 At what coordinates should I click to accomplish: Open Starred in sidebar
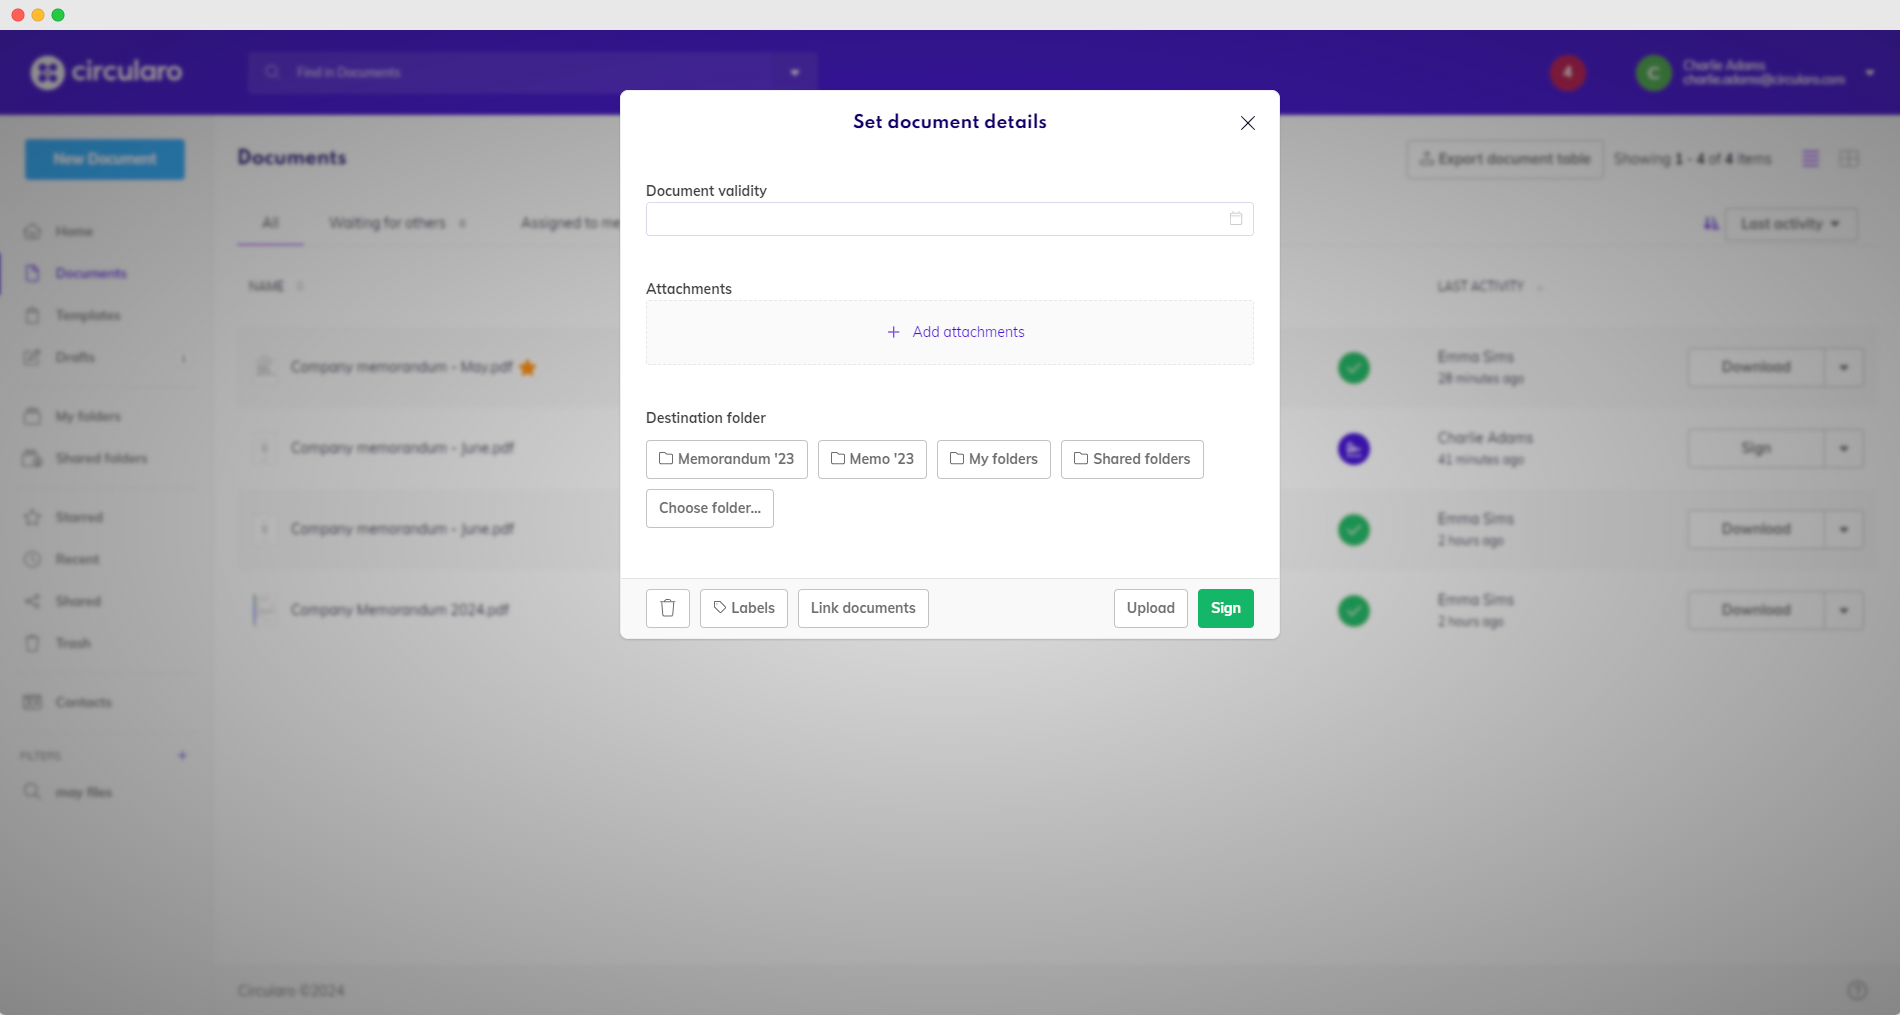coord(79,517)
